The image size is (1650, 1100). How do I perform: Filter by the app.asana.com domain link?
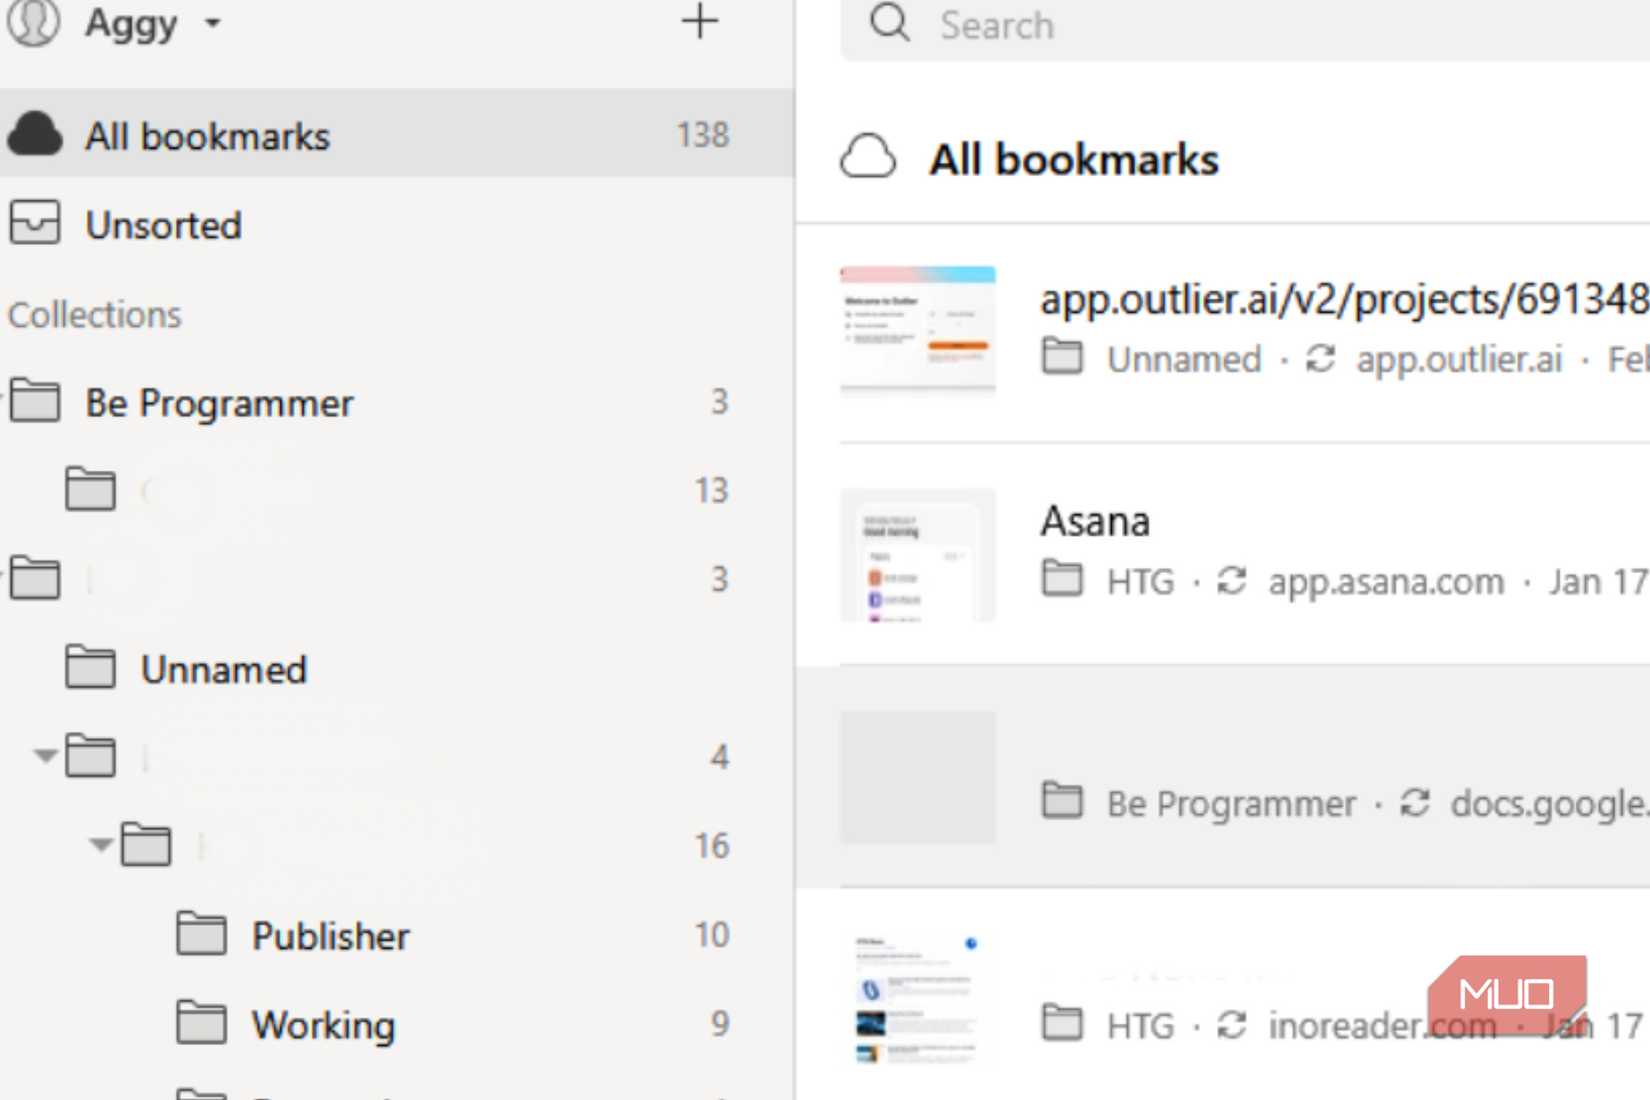[1386, 581]
